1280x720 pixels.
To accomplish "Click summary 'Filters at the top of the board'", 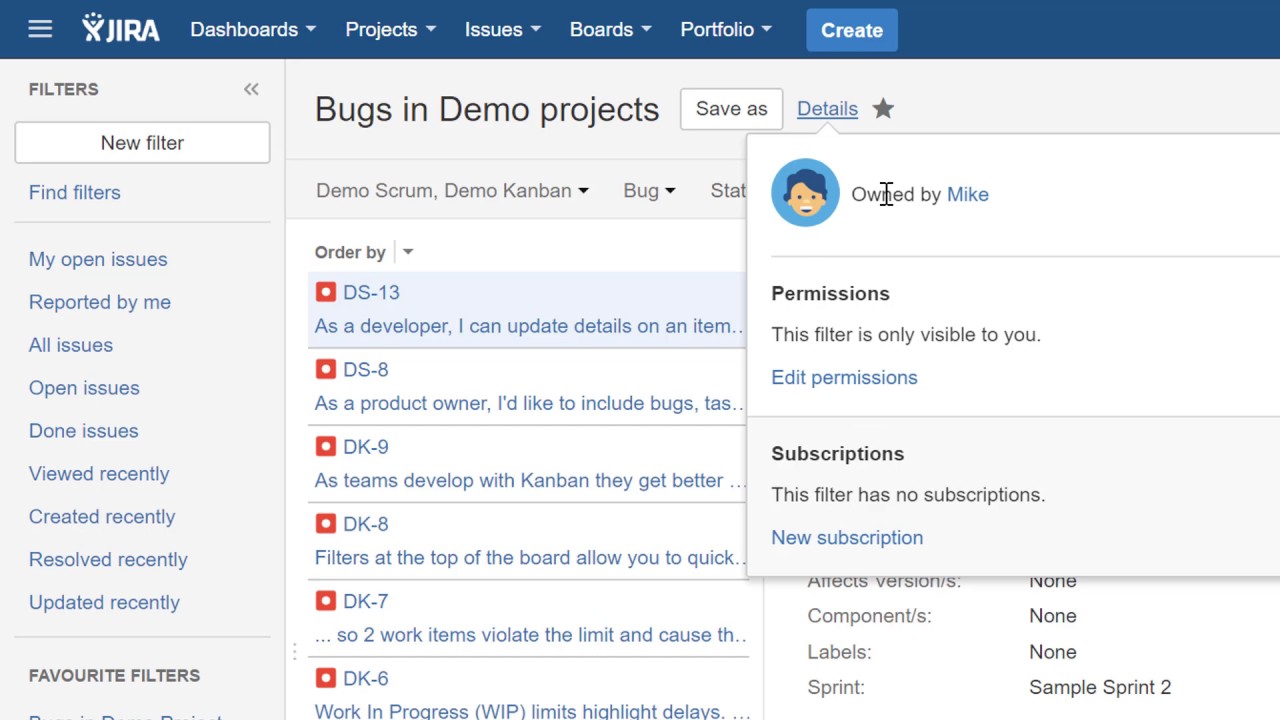I will (530, 557).
